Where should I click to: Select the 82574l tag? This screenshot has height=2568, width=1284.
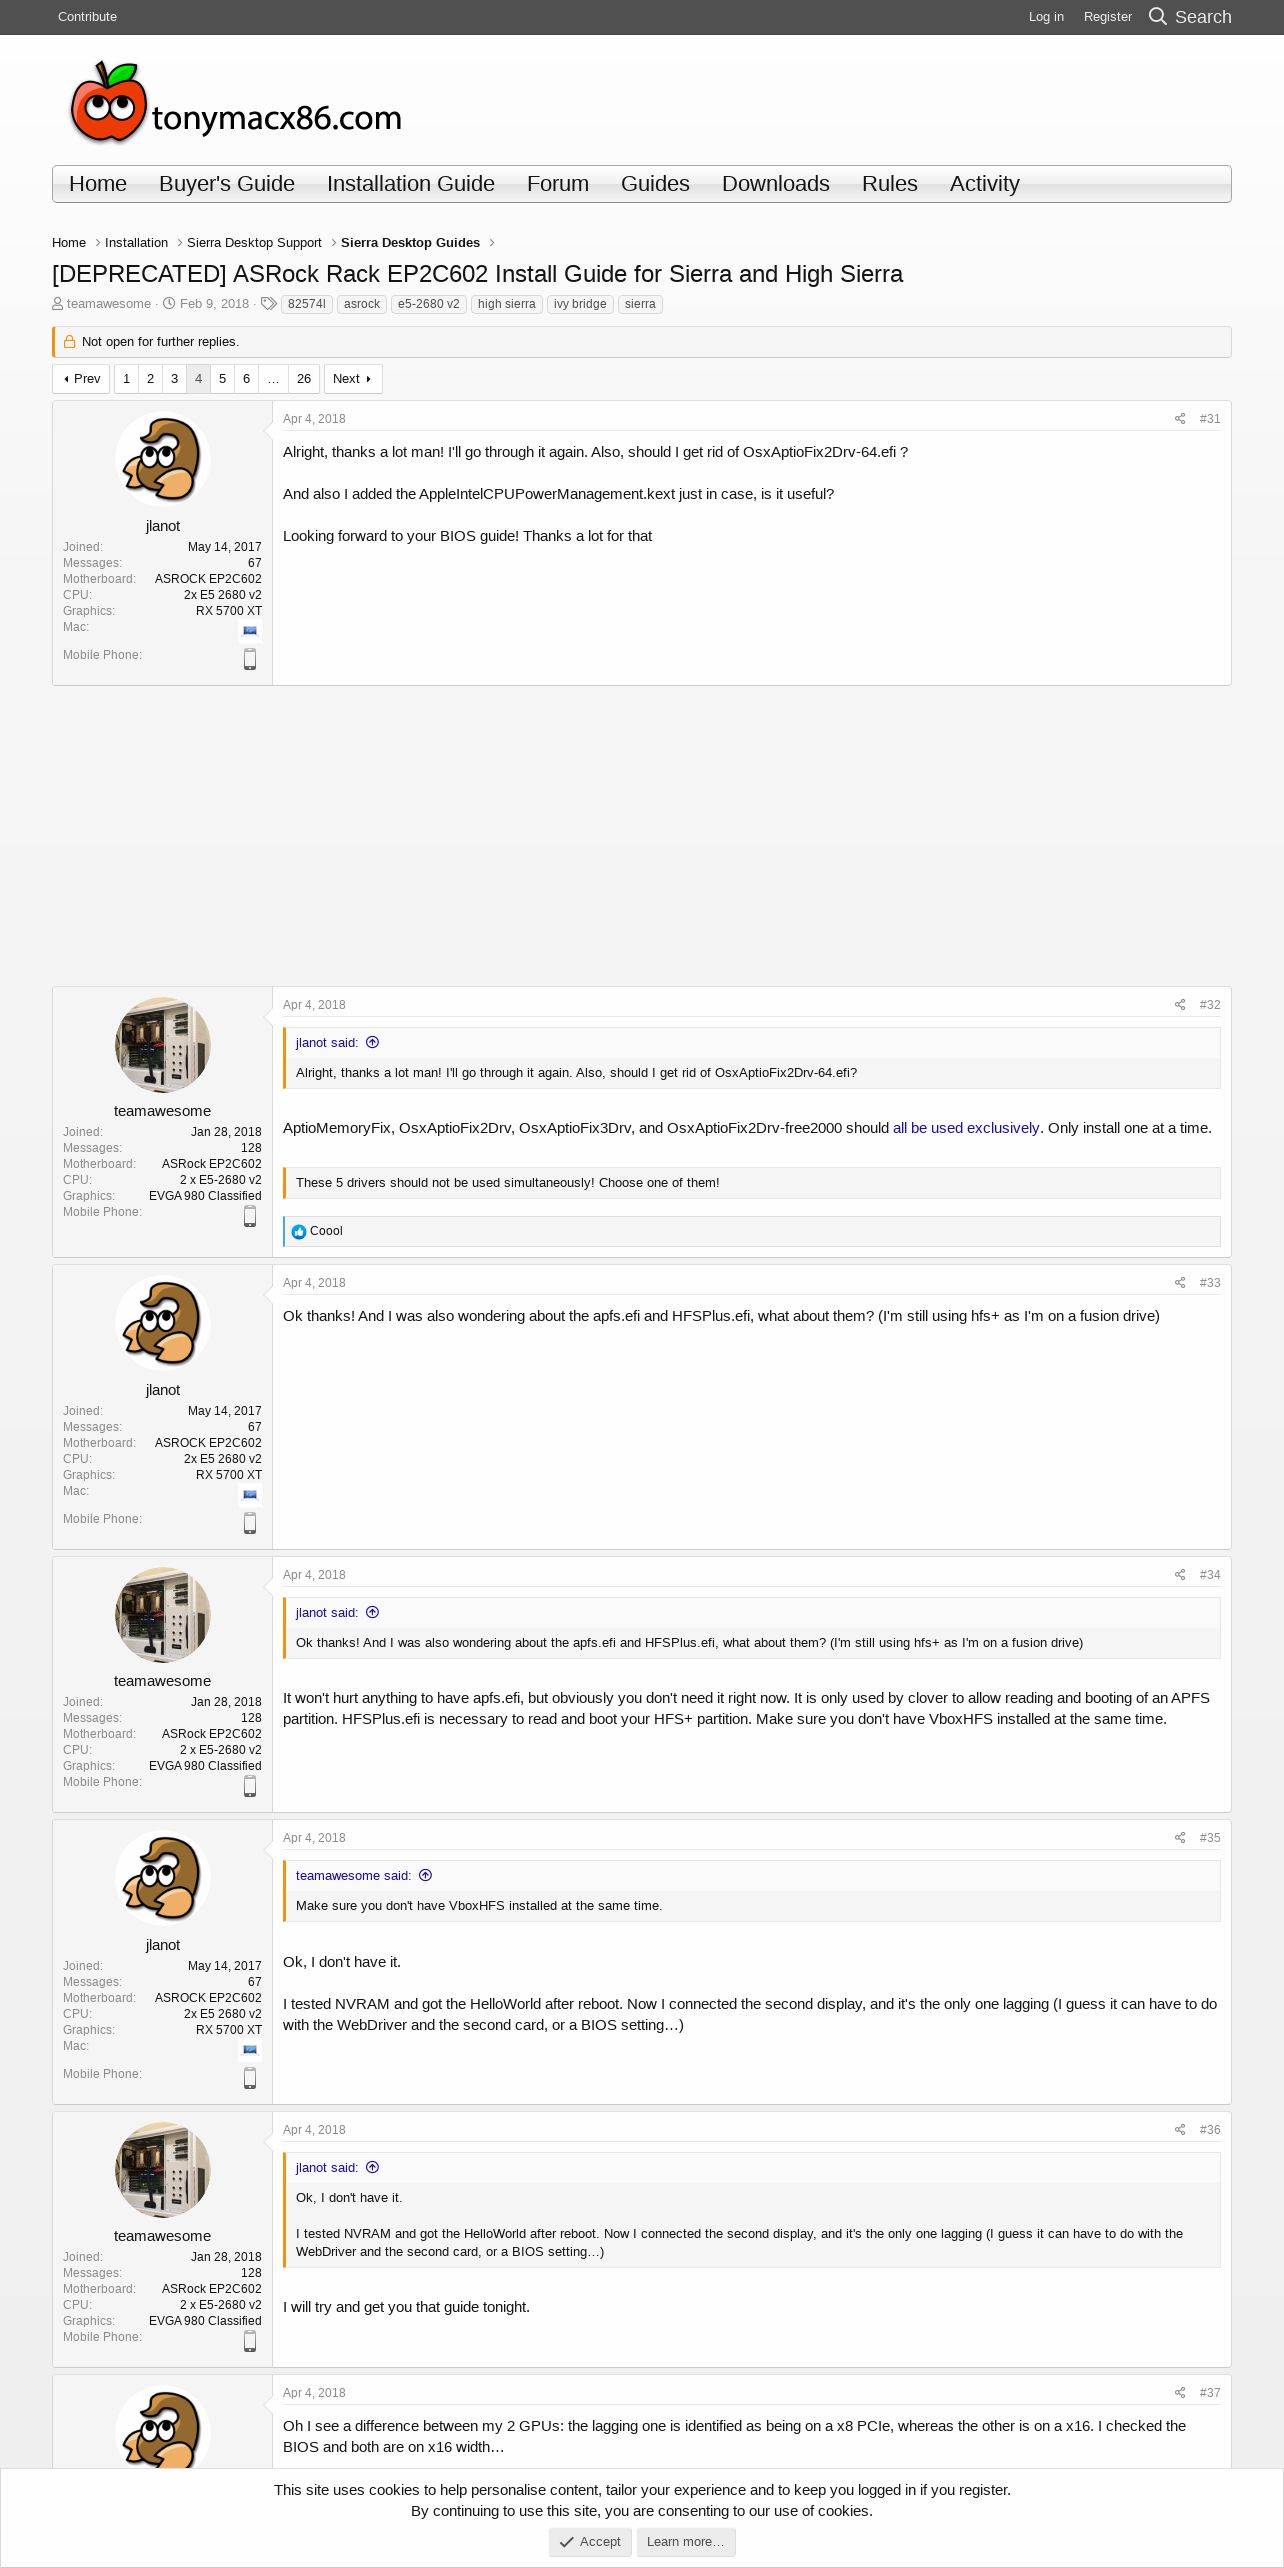(x=307, y=304)
